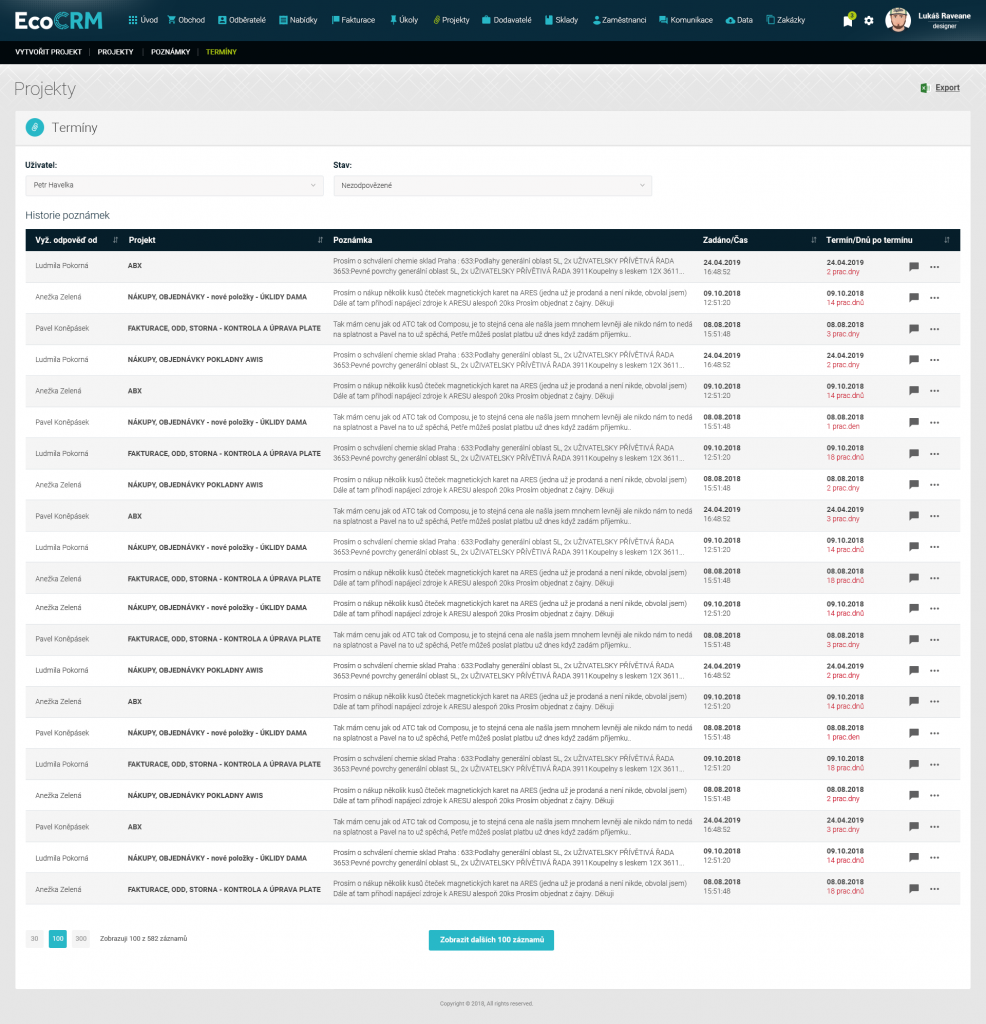Click Lukáš Raveane's profile avatar
The width and height of the screenshot is (986, 1024).
[x=898, y=20]
